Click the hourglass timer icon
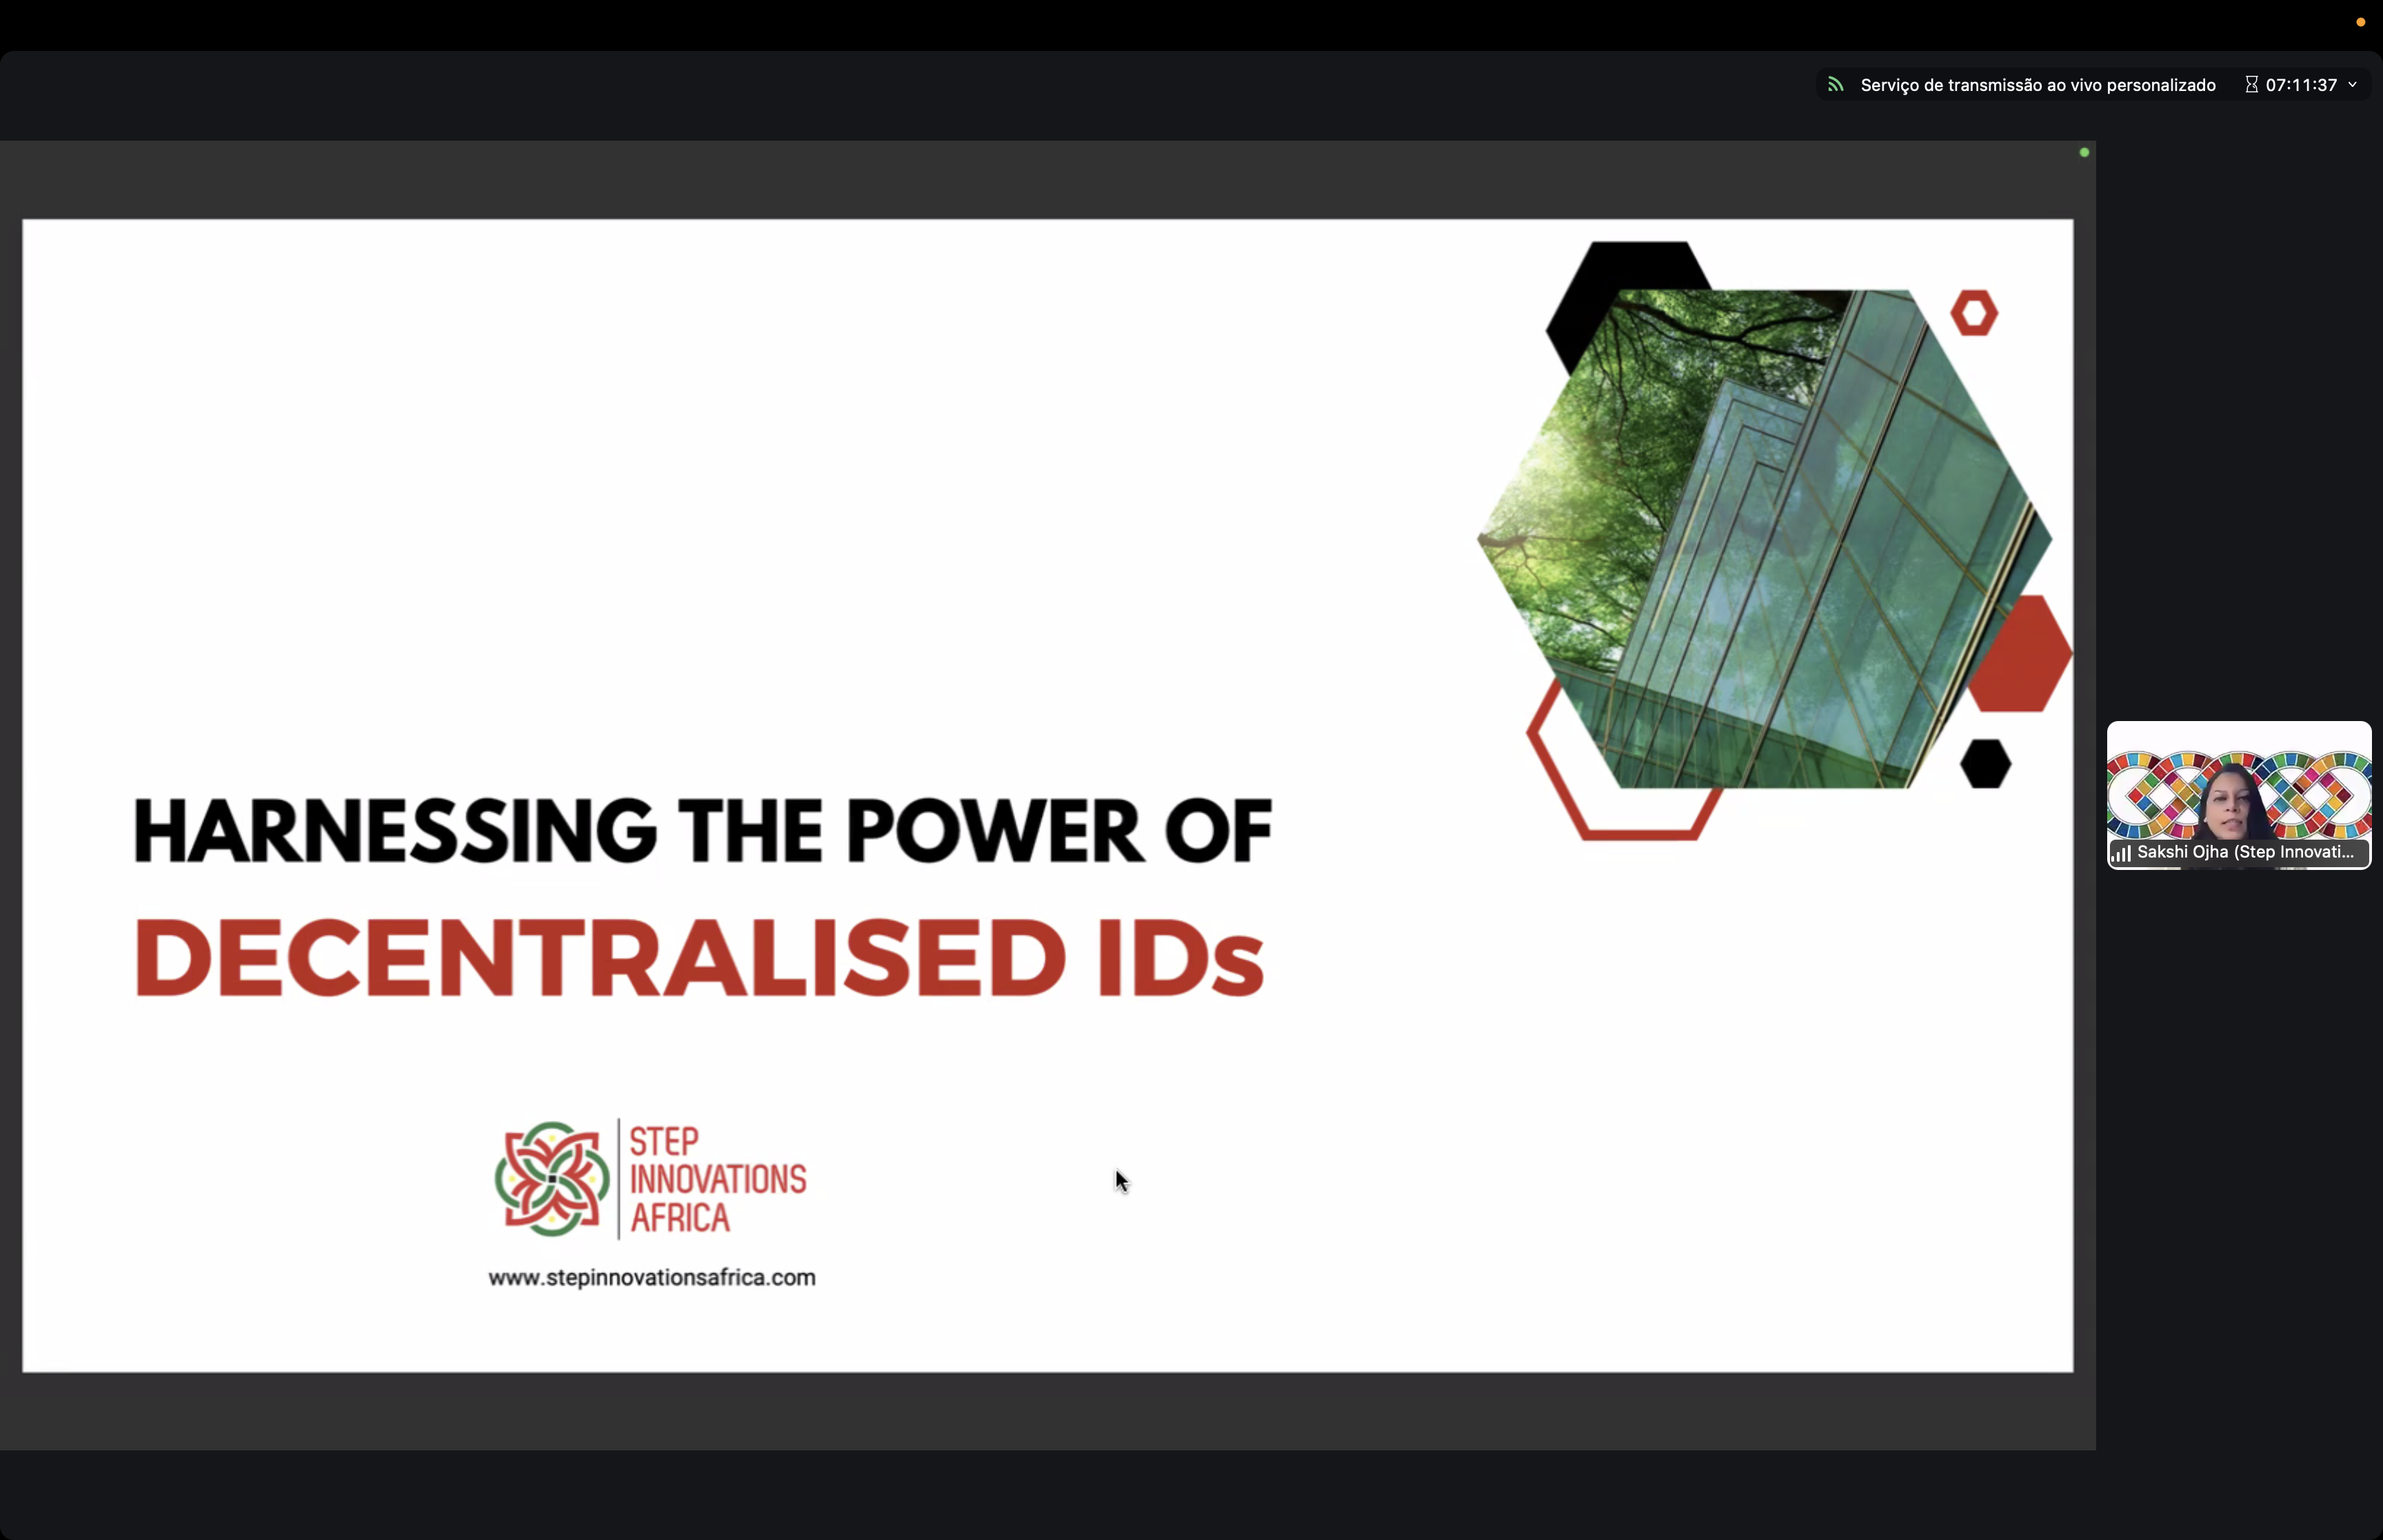 (x=2251, y=85)
